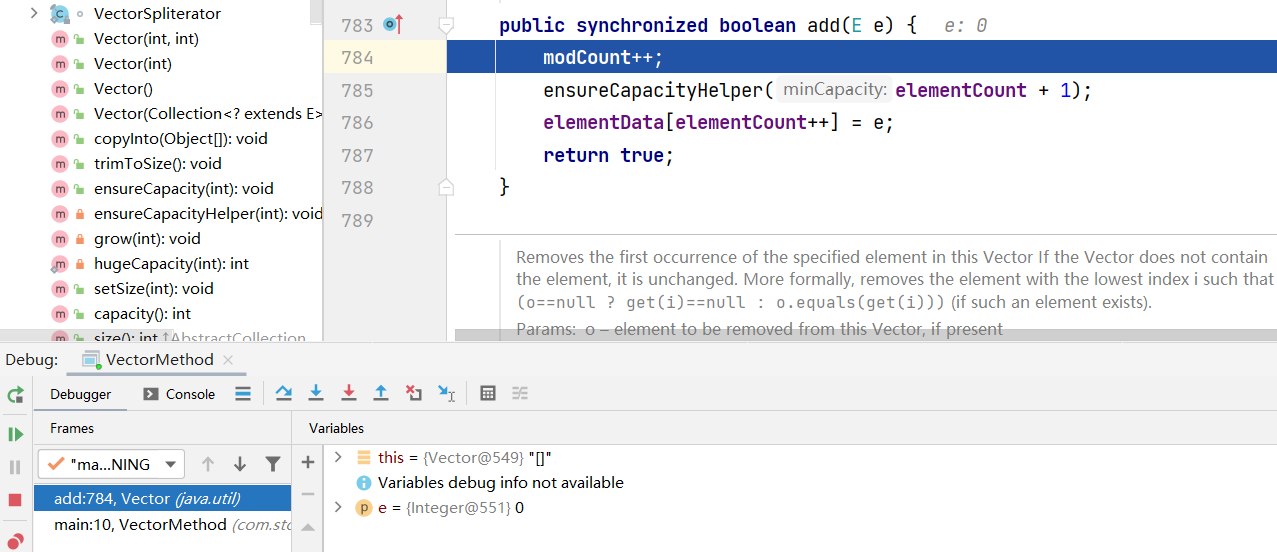Image resolution: width=1277 pixels, height=552 pixels.
Task: Click the Step Out arrow icon
Action: click(x=381, y=394)
